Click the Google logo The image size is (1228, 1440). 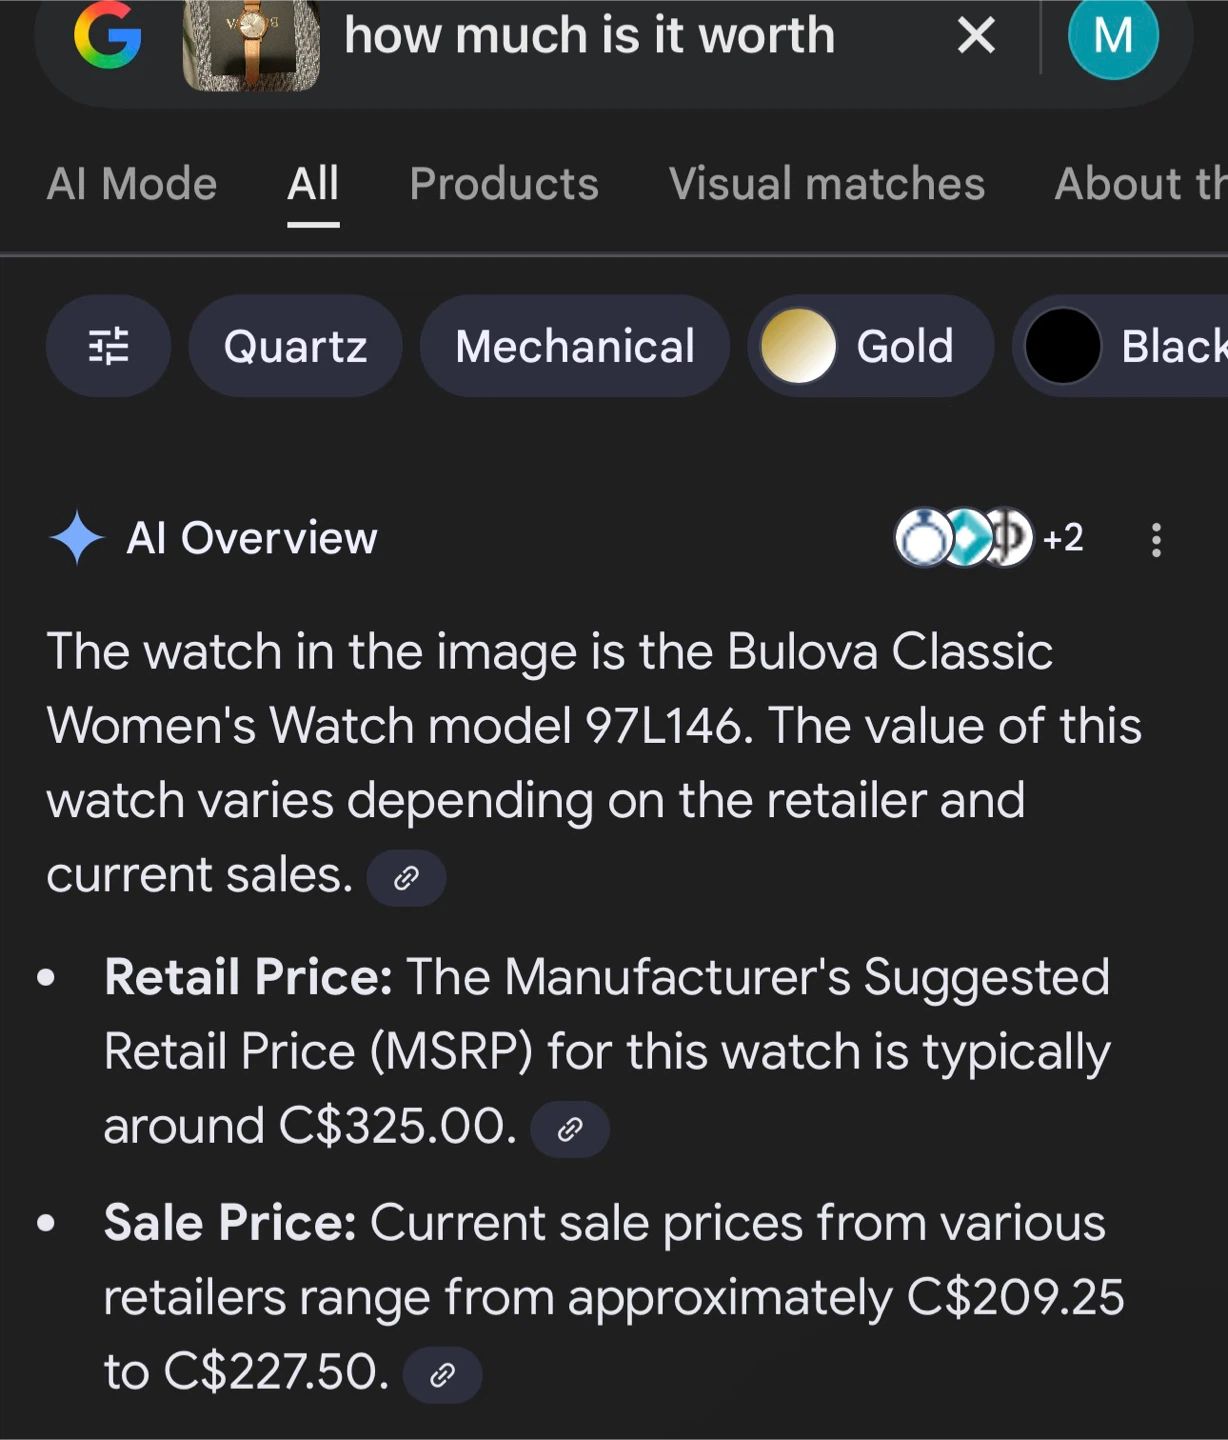108,37
